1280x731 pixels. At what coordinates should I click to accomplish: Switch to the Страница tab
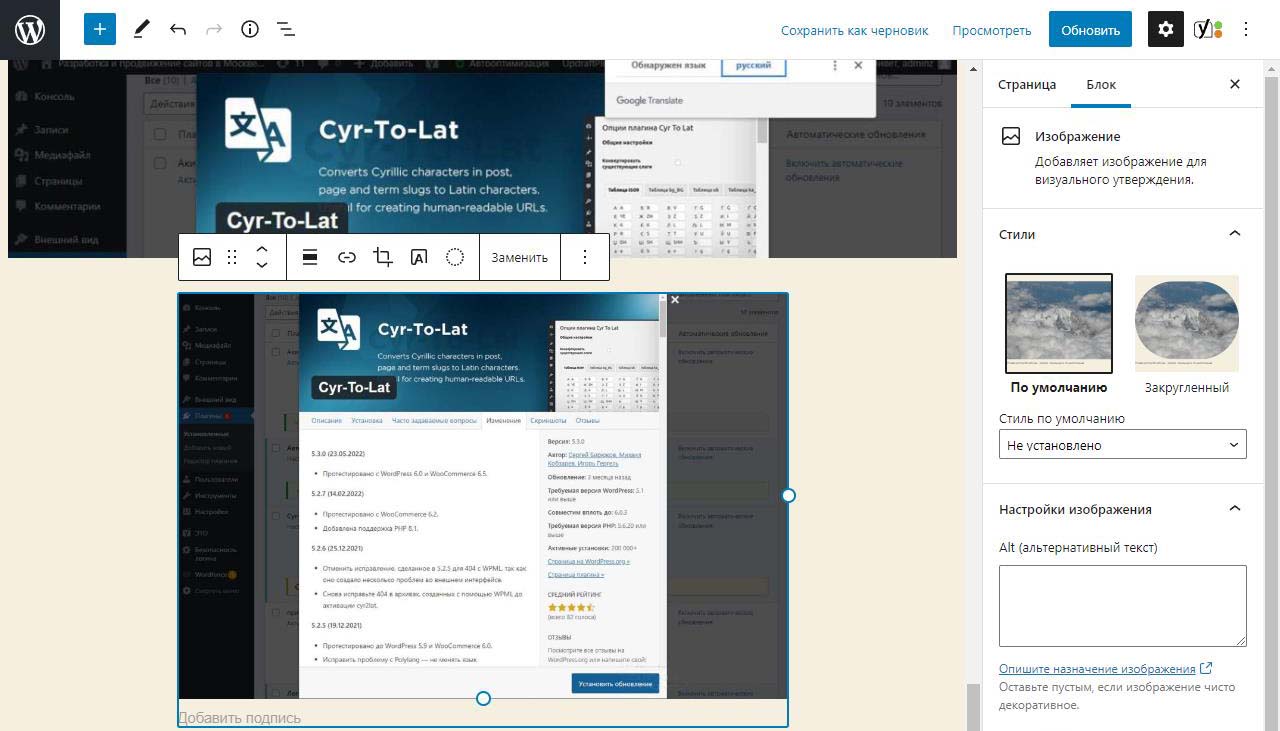pos(1026,84)
